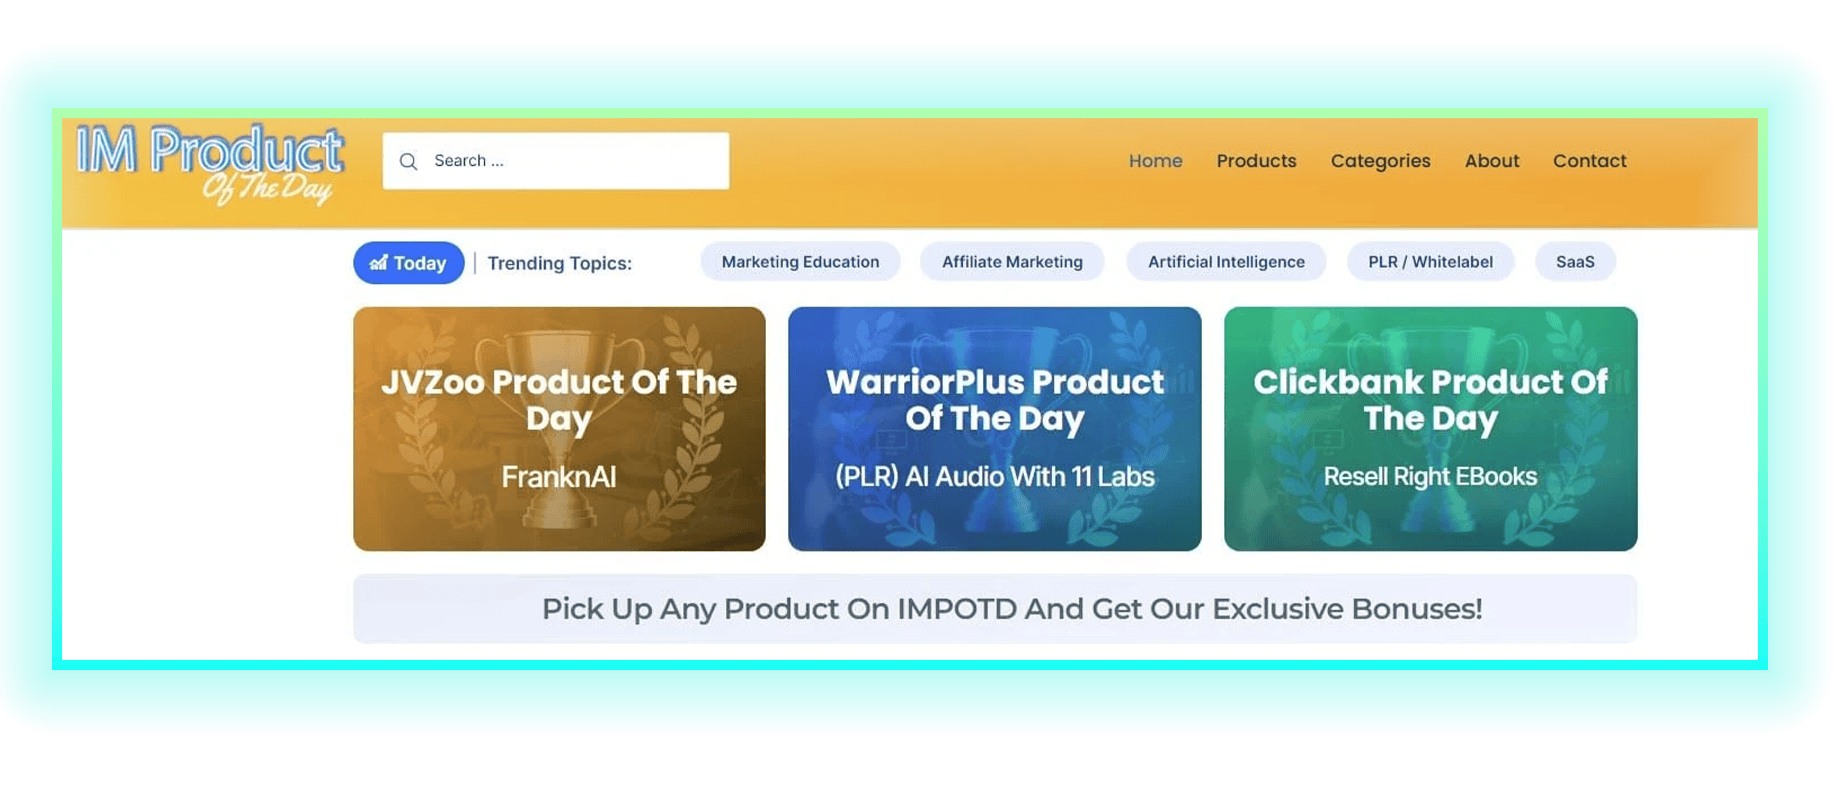Image resolution: width=1835 pixels, height=794 pixels.
Task: Click the Today pill button
Action: 408,263
